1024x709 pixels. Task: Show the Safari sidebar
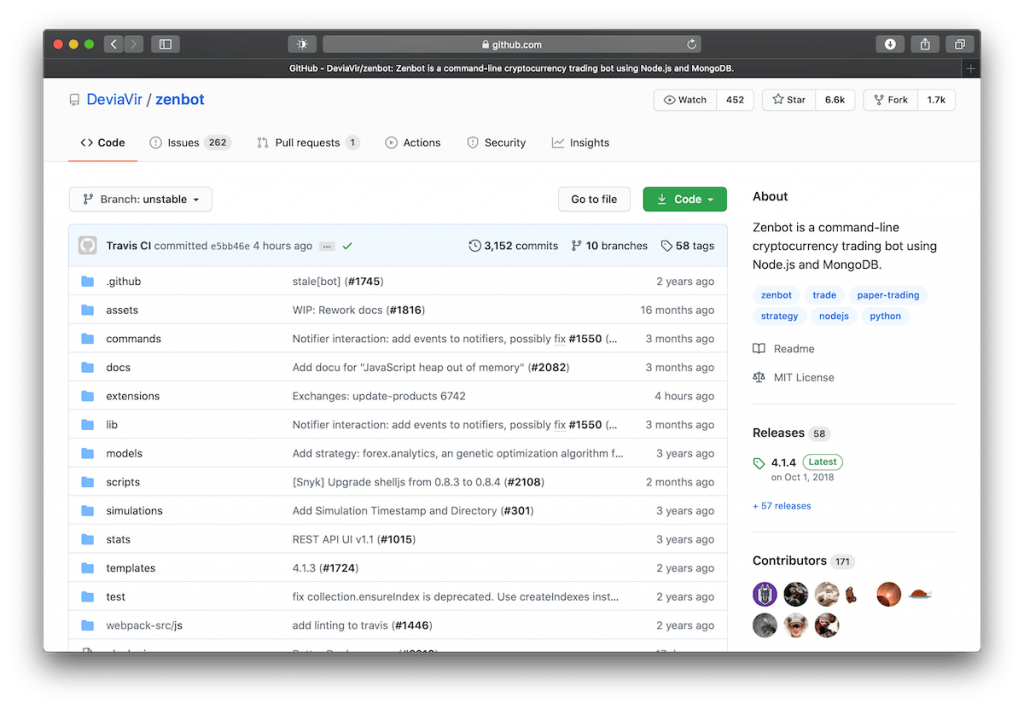pos(165,44)
